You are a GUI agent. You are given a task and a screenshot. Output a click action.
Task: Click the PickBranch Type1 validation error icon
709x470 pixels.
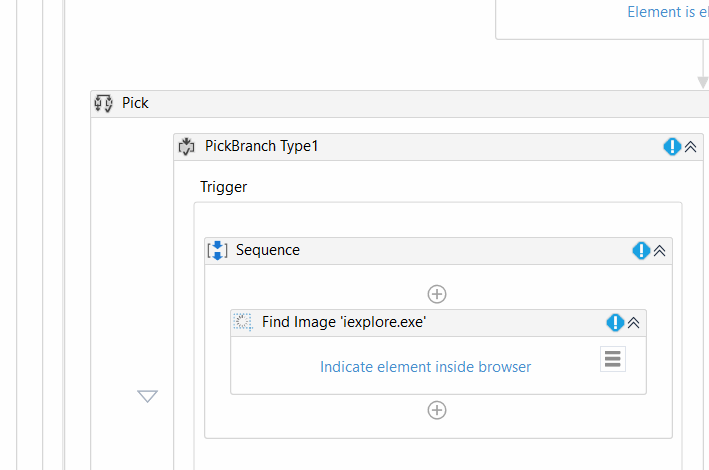672,146
